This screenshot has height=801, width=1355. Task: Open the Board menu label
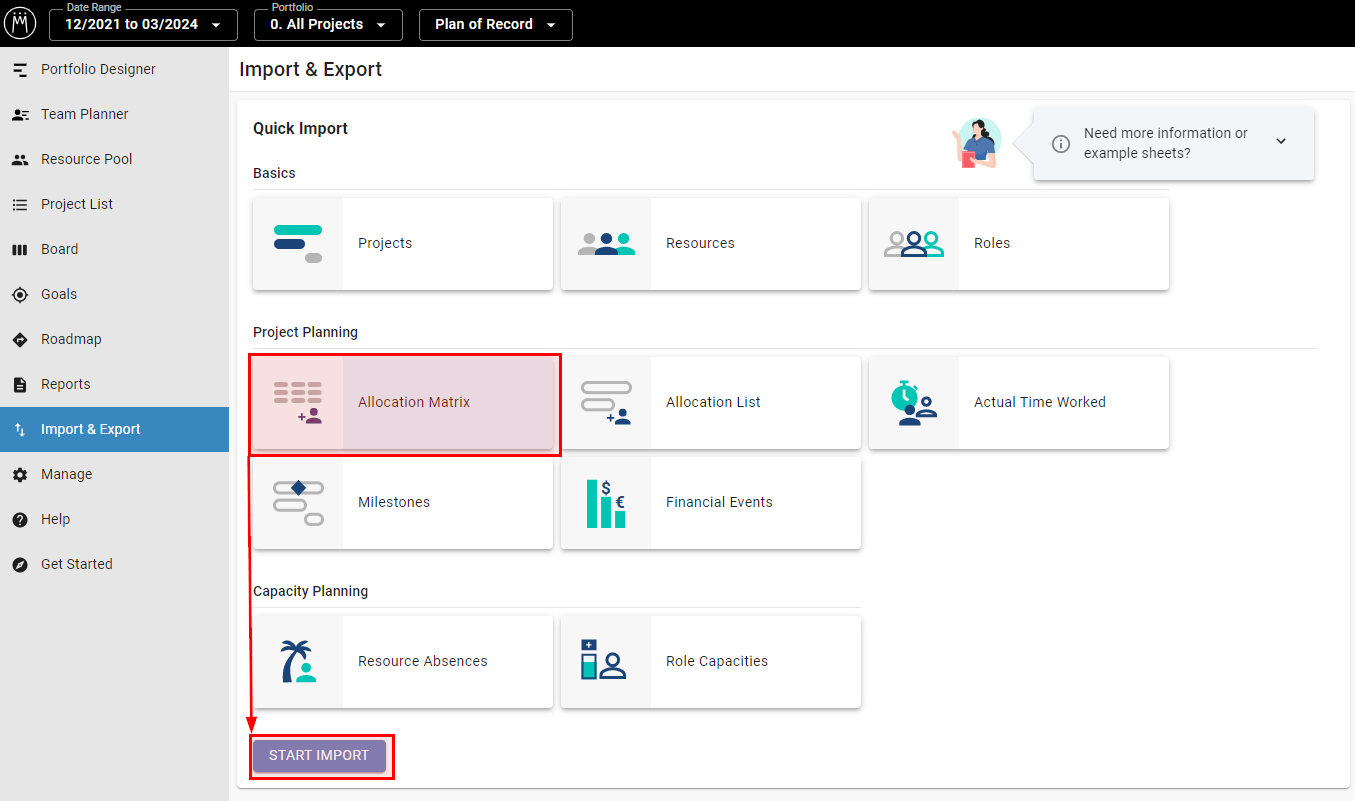tap(59, 249)
